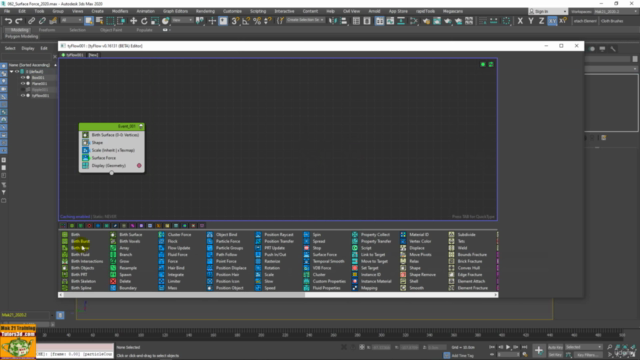This screenshot has height=360, width=640.
Task: Toggle the Angle Snap icon
Action: pyautogui.click(x=246, y=21)
